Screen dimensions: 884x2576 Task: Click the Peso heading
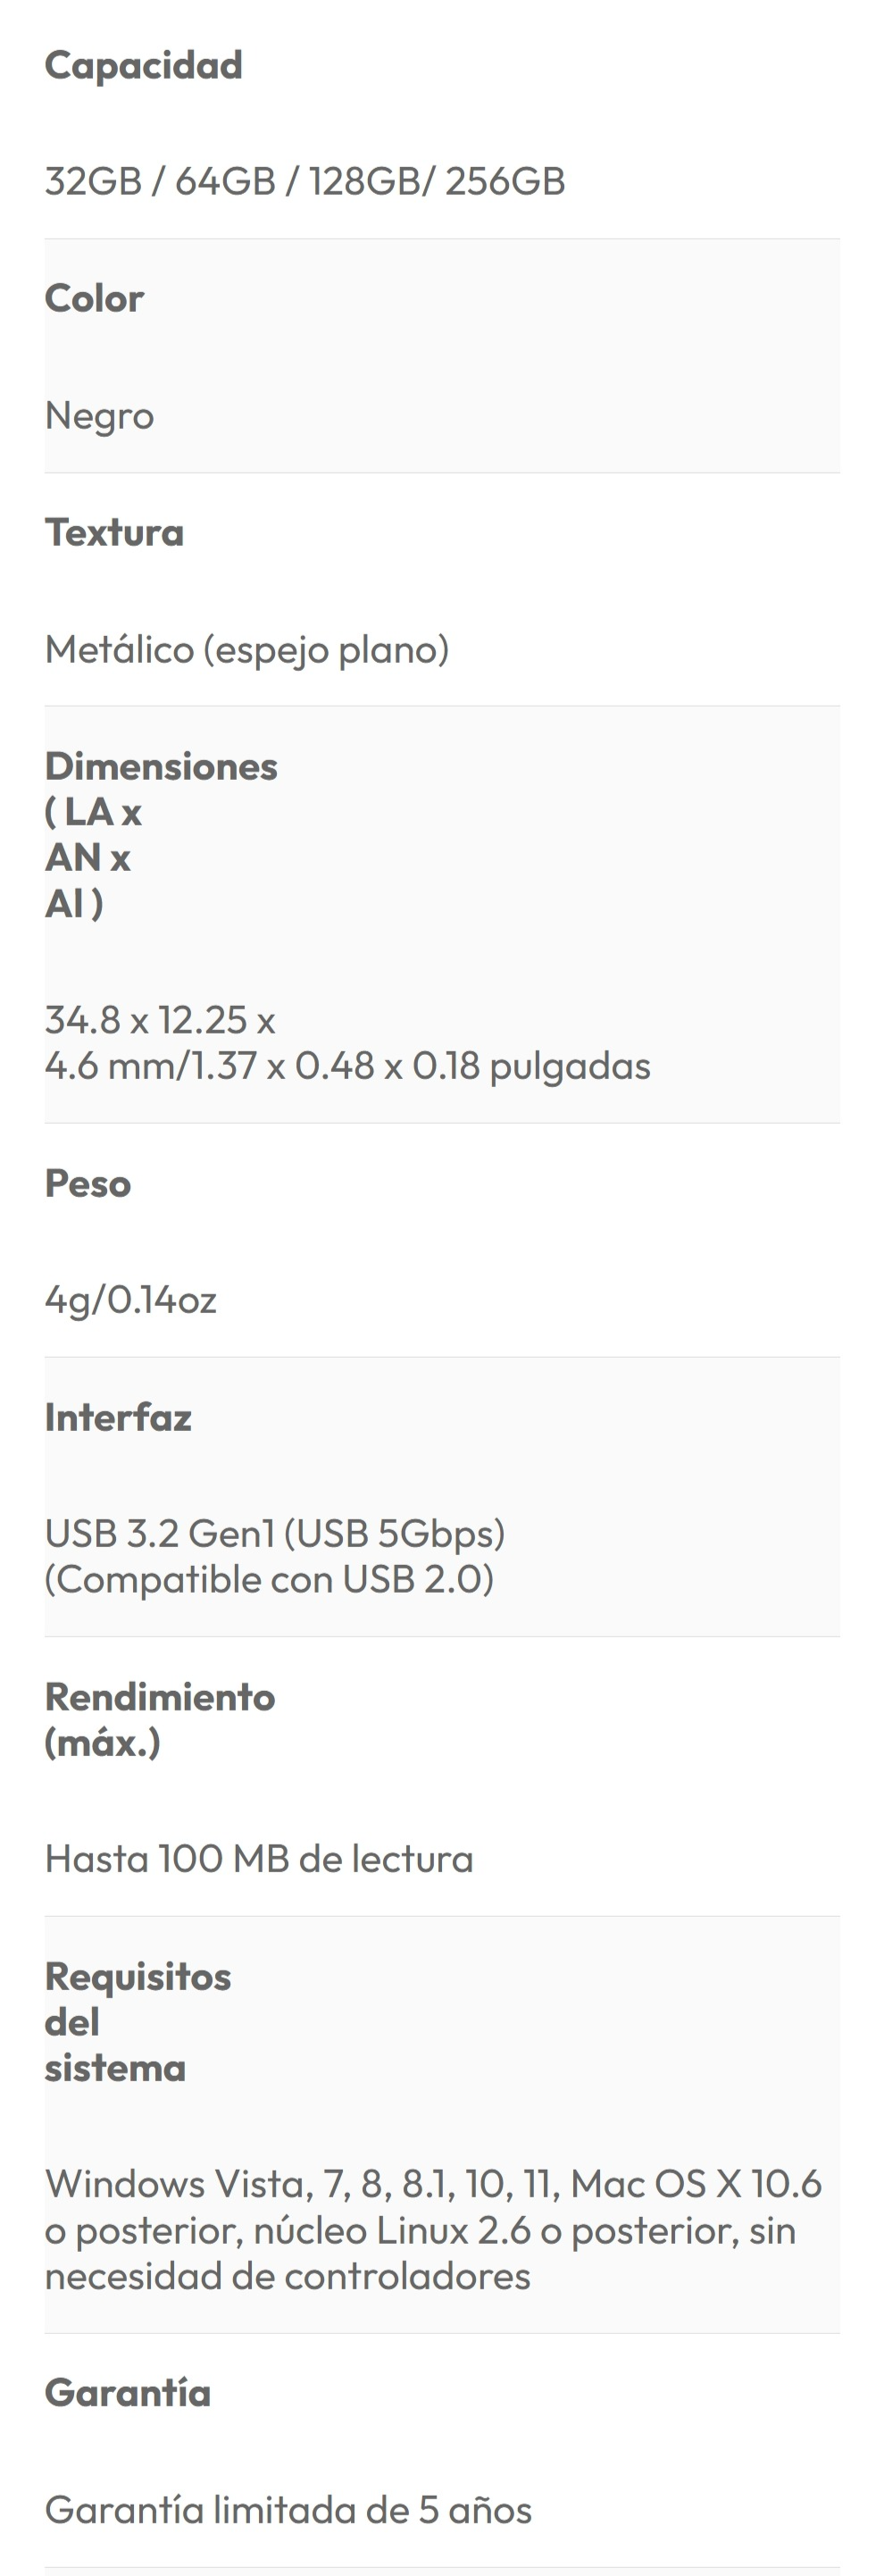[88, 1183]
